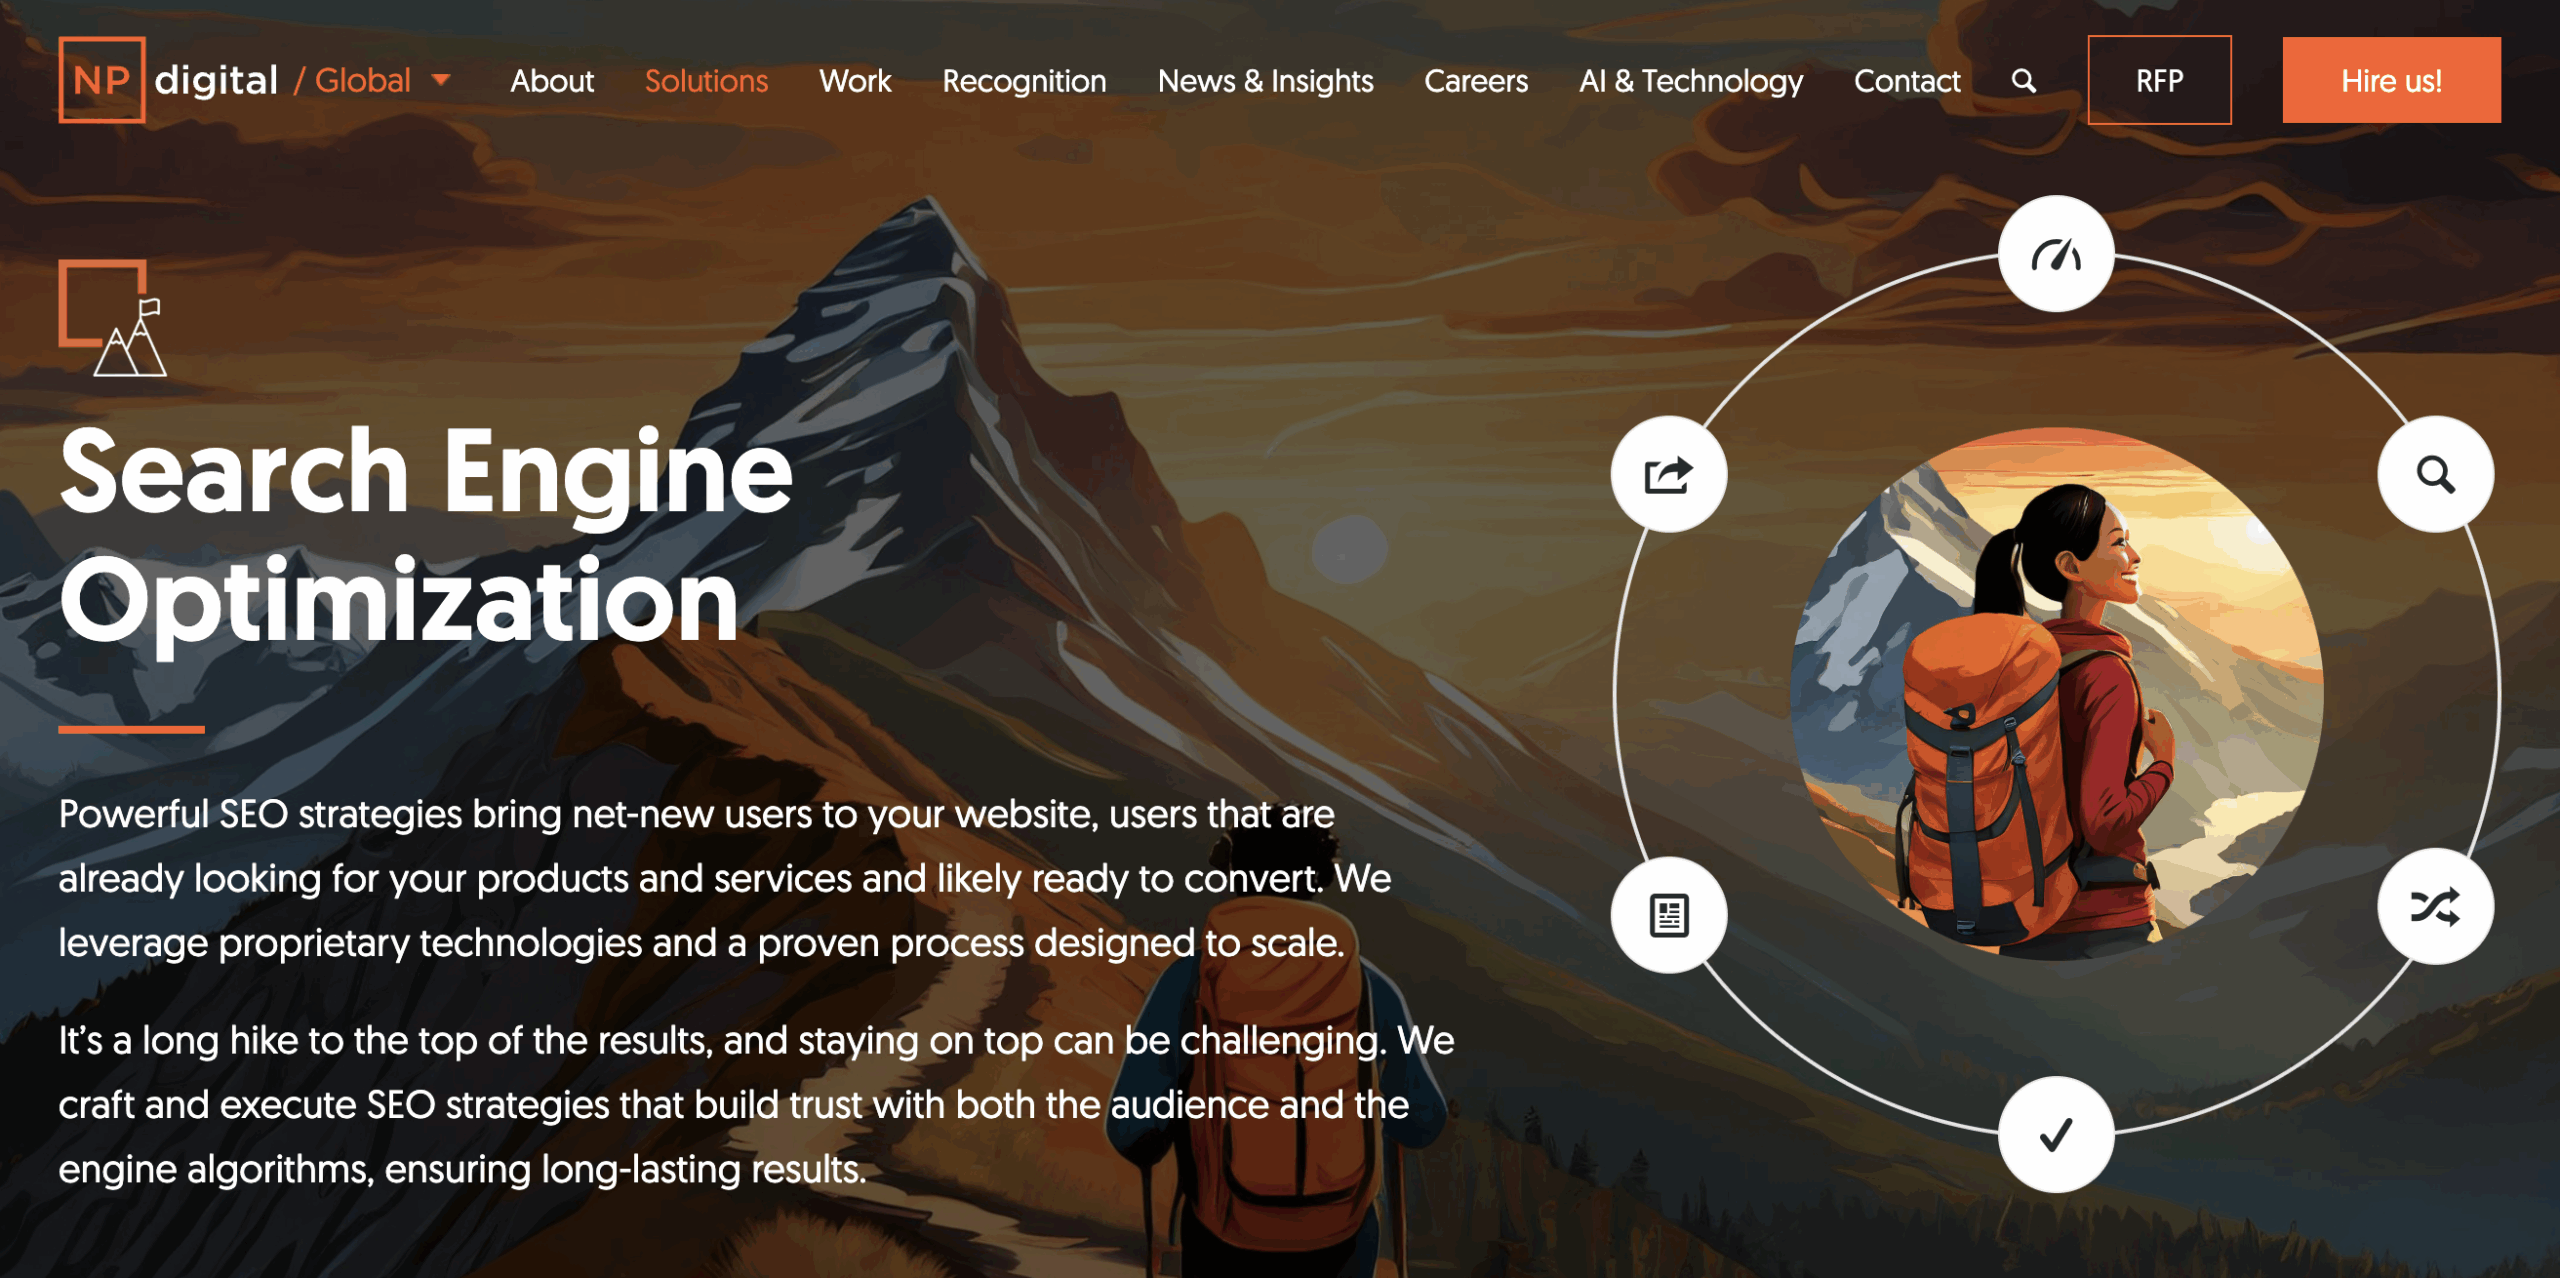Viewport: 2560px width, 1278px height.
Task: Click the orange Hire us! button
Action: pos(2390,80)
